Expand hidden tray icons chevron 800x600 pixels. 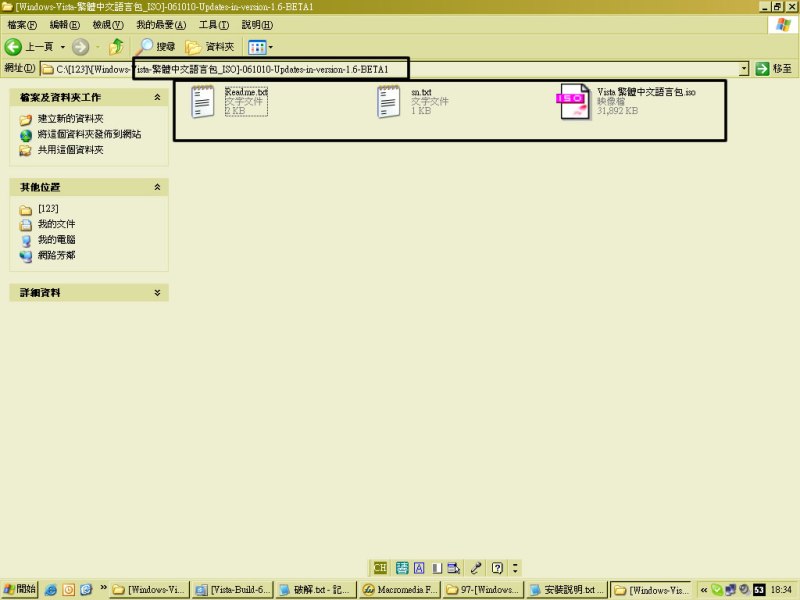click(704, 590)
